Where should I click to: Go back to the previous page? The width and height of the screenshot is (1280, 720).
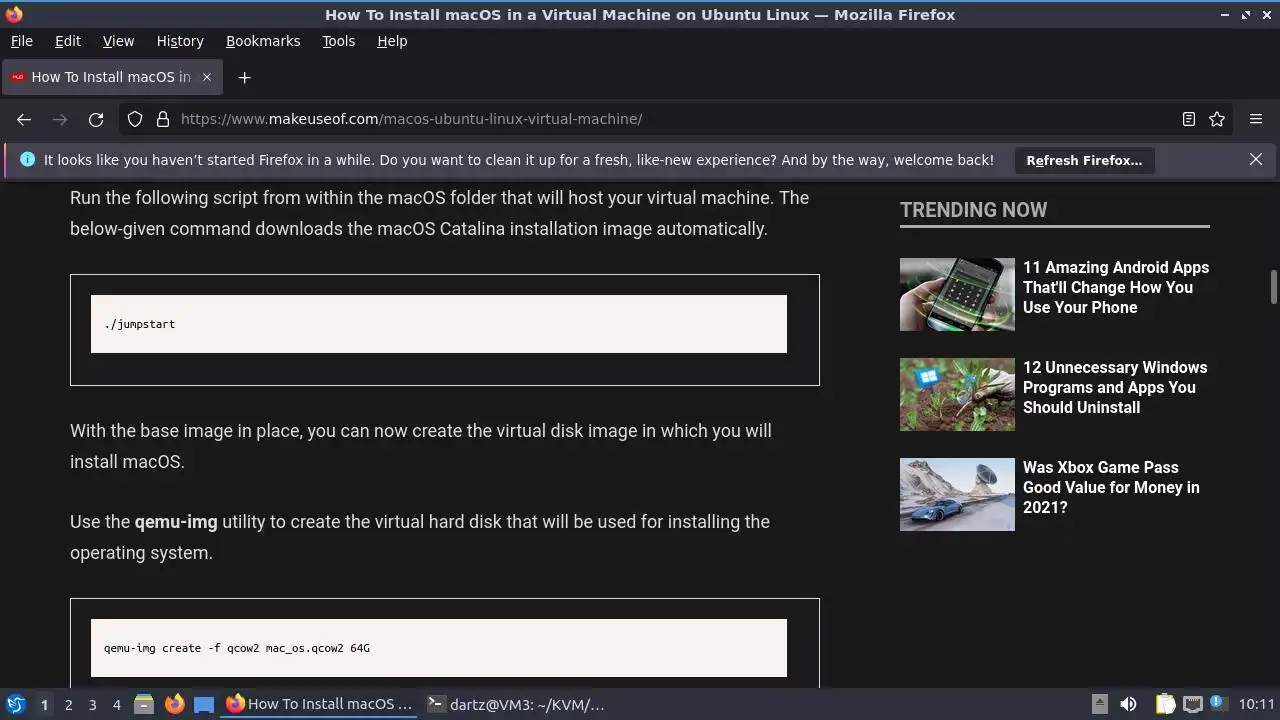point(24,119)
